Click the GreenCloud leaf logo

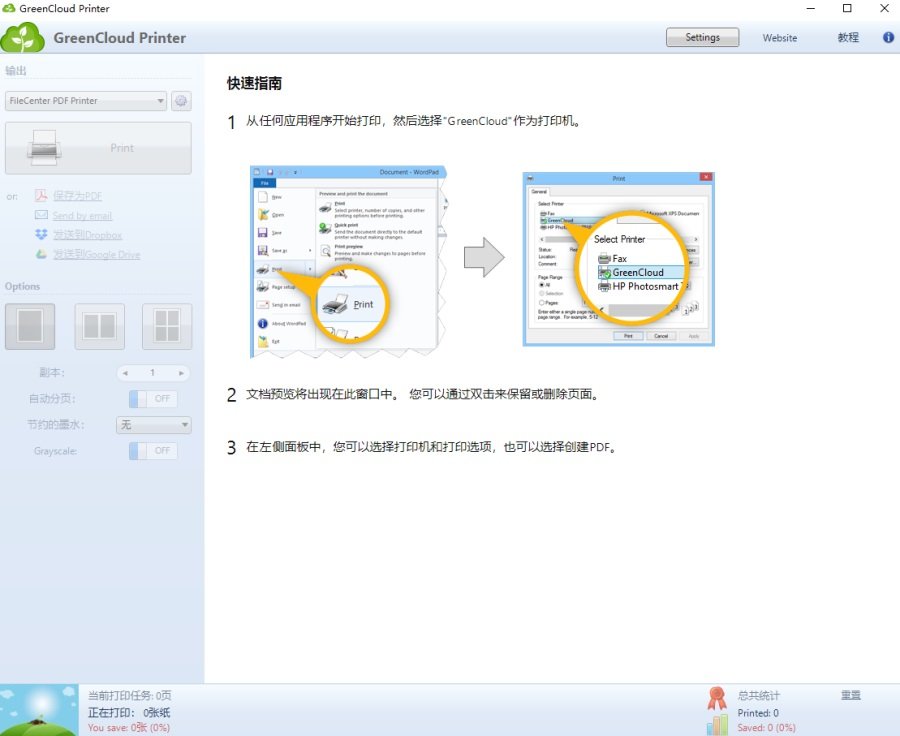coord(22,37)
